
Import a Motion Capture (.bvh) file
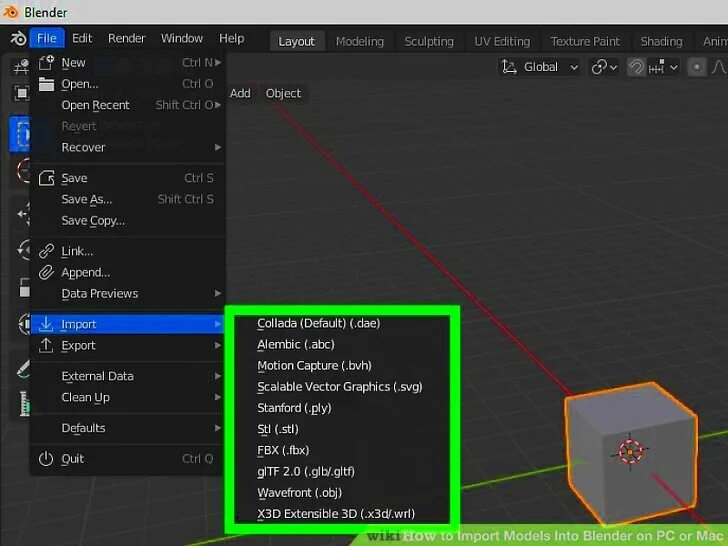(x=342, y=366)
